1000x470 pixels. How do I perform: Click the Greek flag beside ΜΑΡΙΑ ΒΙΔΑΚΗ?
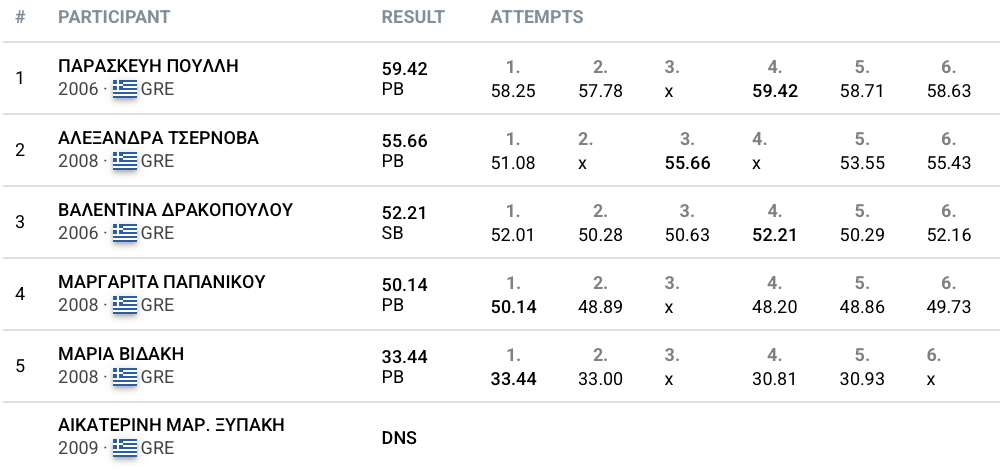[125, 378]
